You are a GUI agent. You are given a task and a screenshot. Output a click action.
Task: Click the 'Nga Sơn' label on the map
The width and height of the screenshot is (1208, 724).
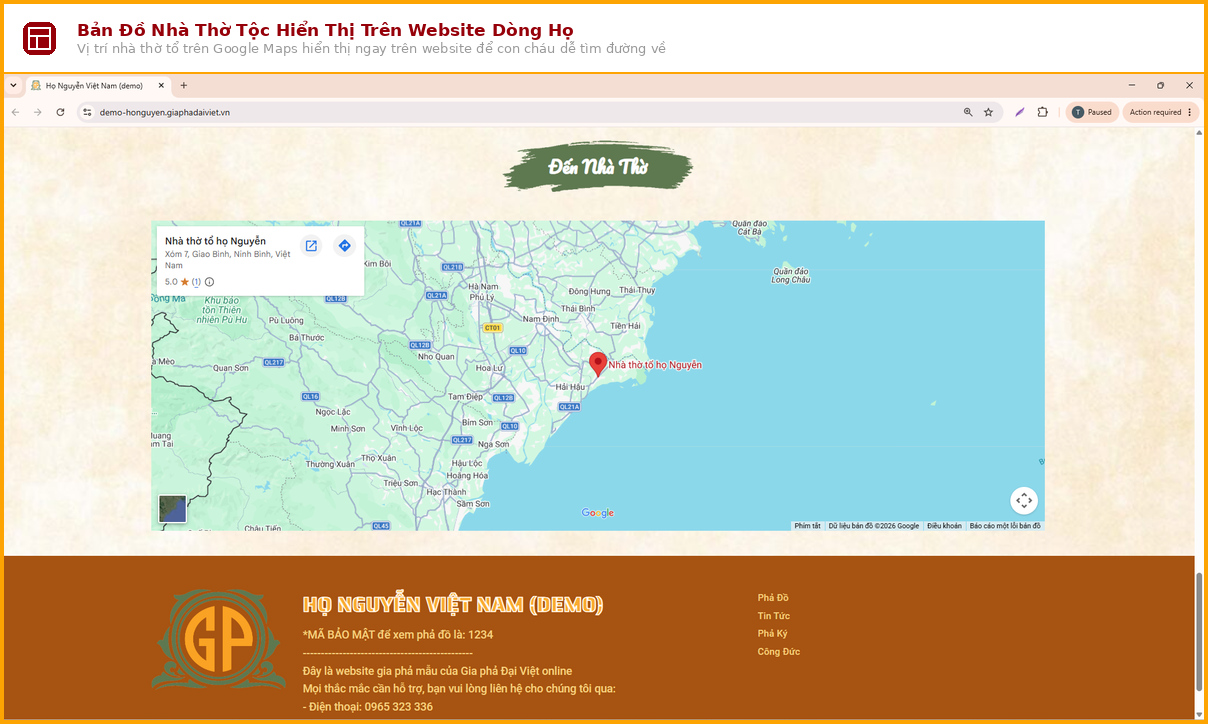[493, 444]
